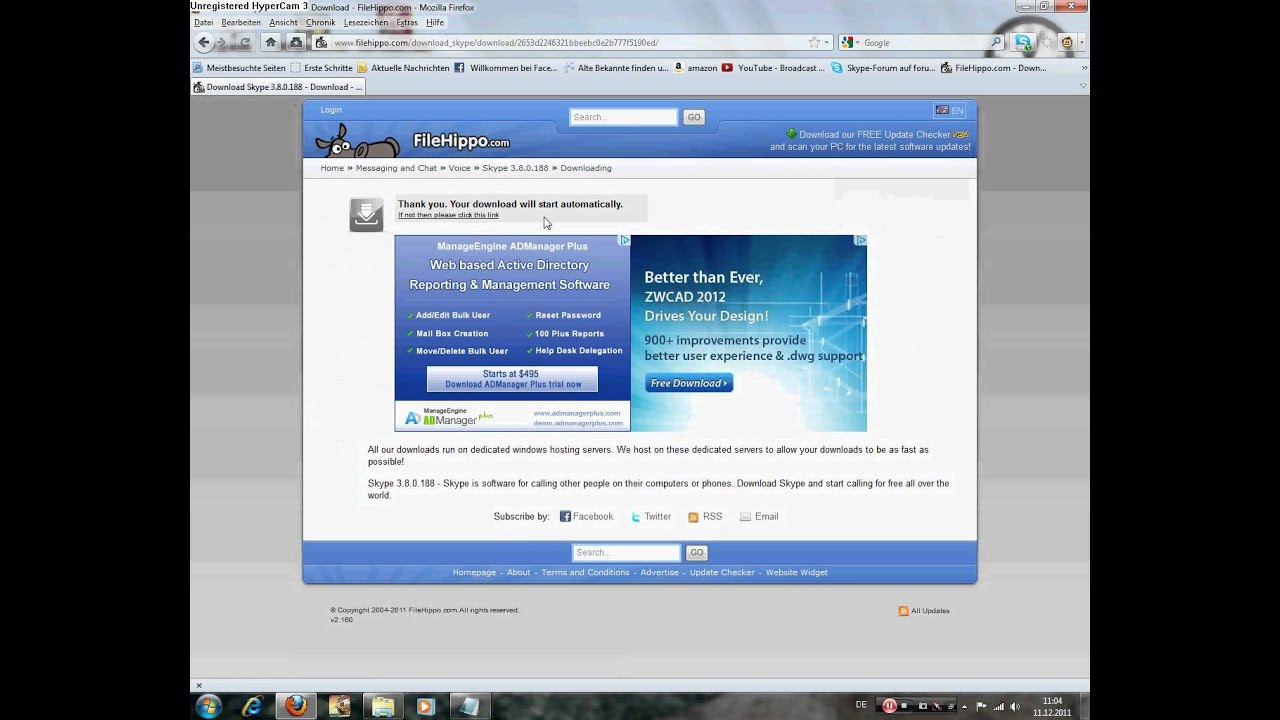
Task: Launch Internet Explorer from the taskbar
Action: pyautogui.click(x=252, y=706)
